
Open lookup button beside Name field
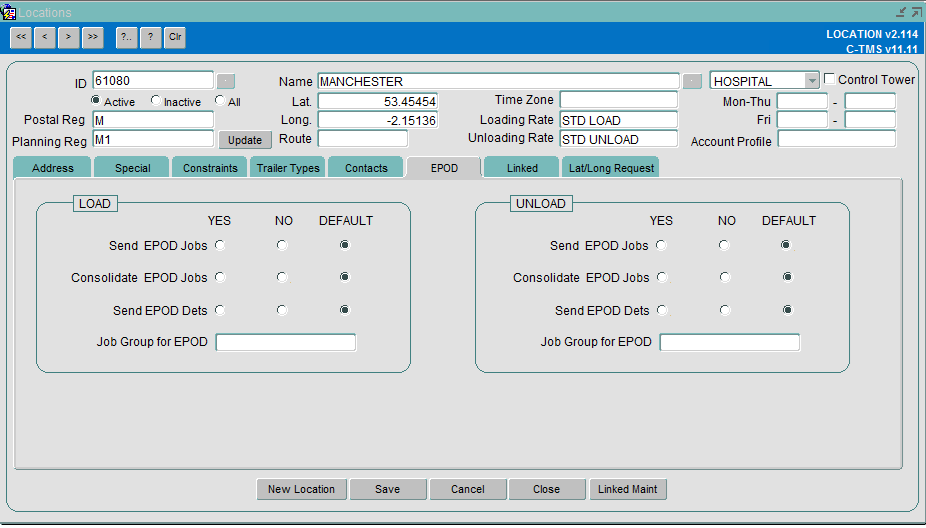coord(692,81)
